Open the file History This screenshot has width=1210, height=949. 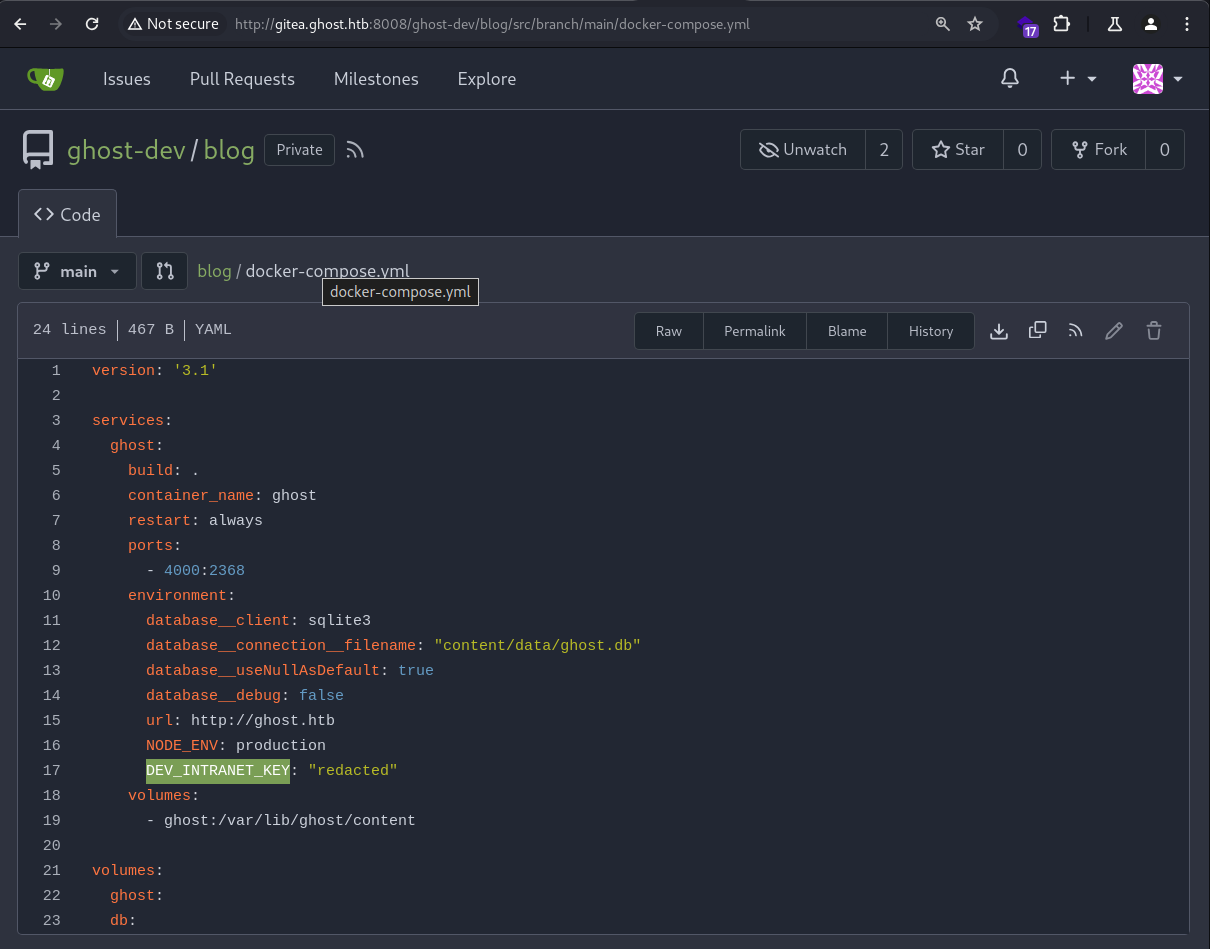[931, 331]
